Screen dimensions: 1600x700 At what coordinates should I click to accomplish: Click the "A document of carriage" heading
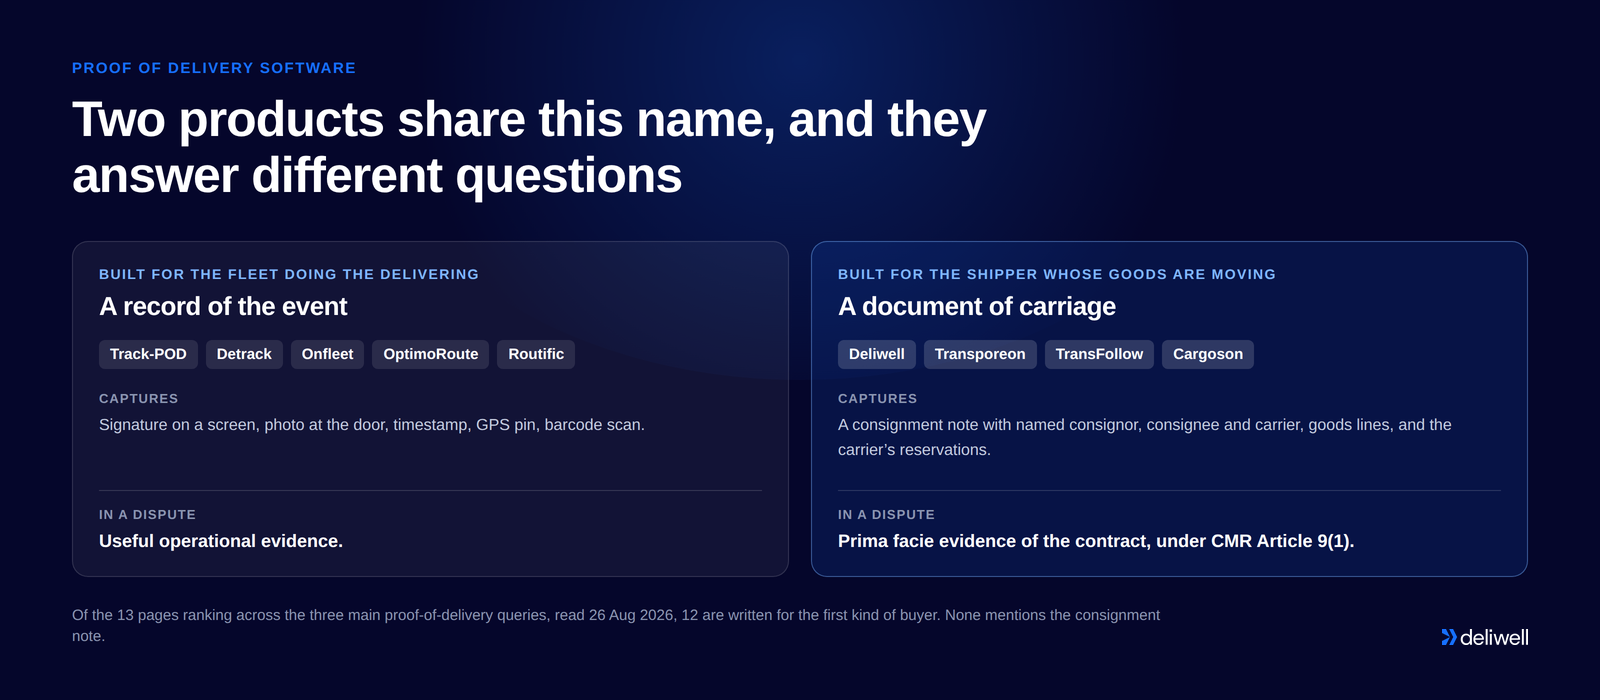pyautogui.click(x=977, y=306)
